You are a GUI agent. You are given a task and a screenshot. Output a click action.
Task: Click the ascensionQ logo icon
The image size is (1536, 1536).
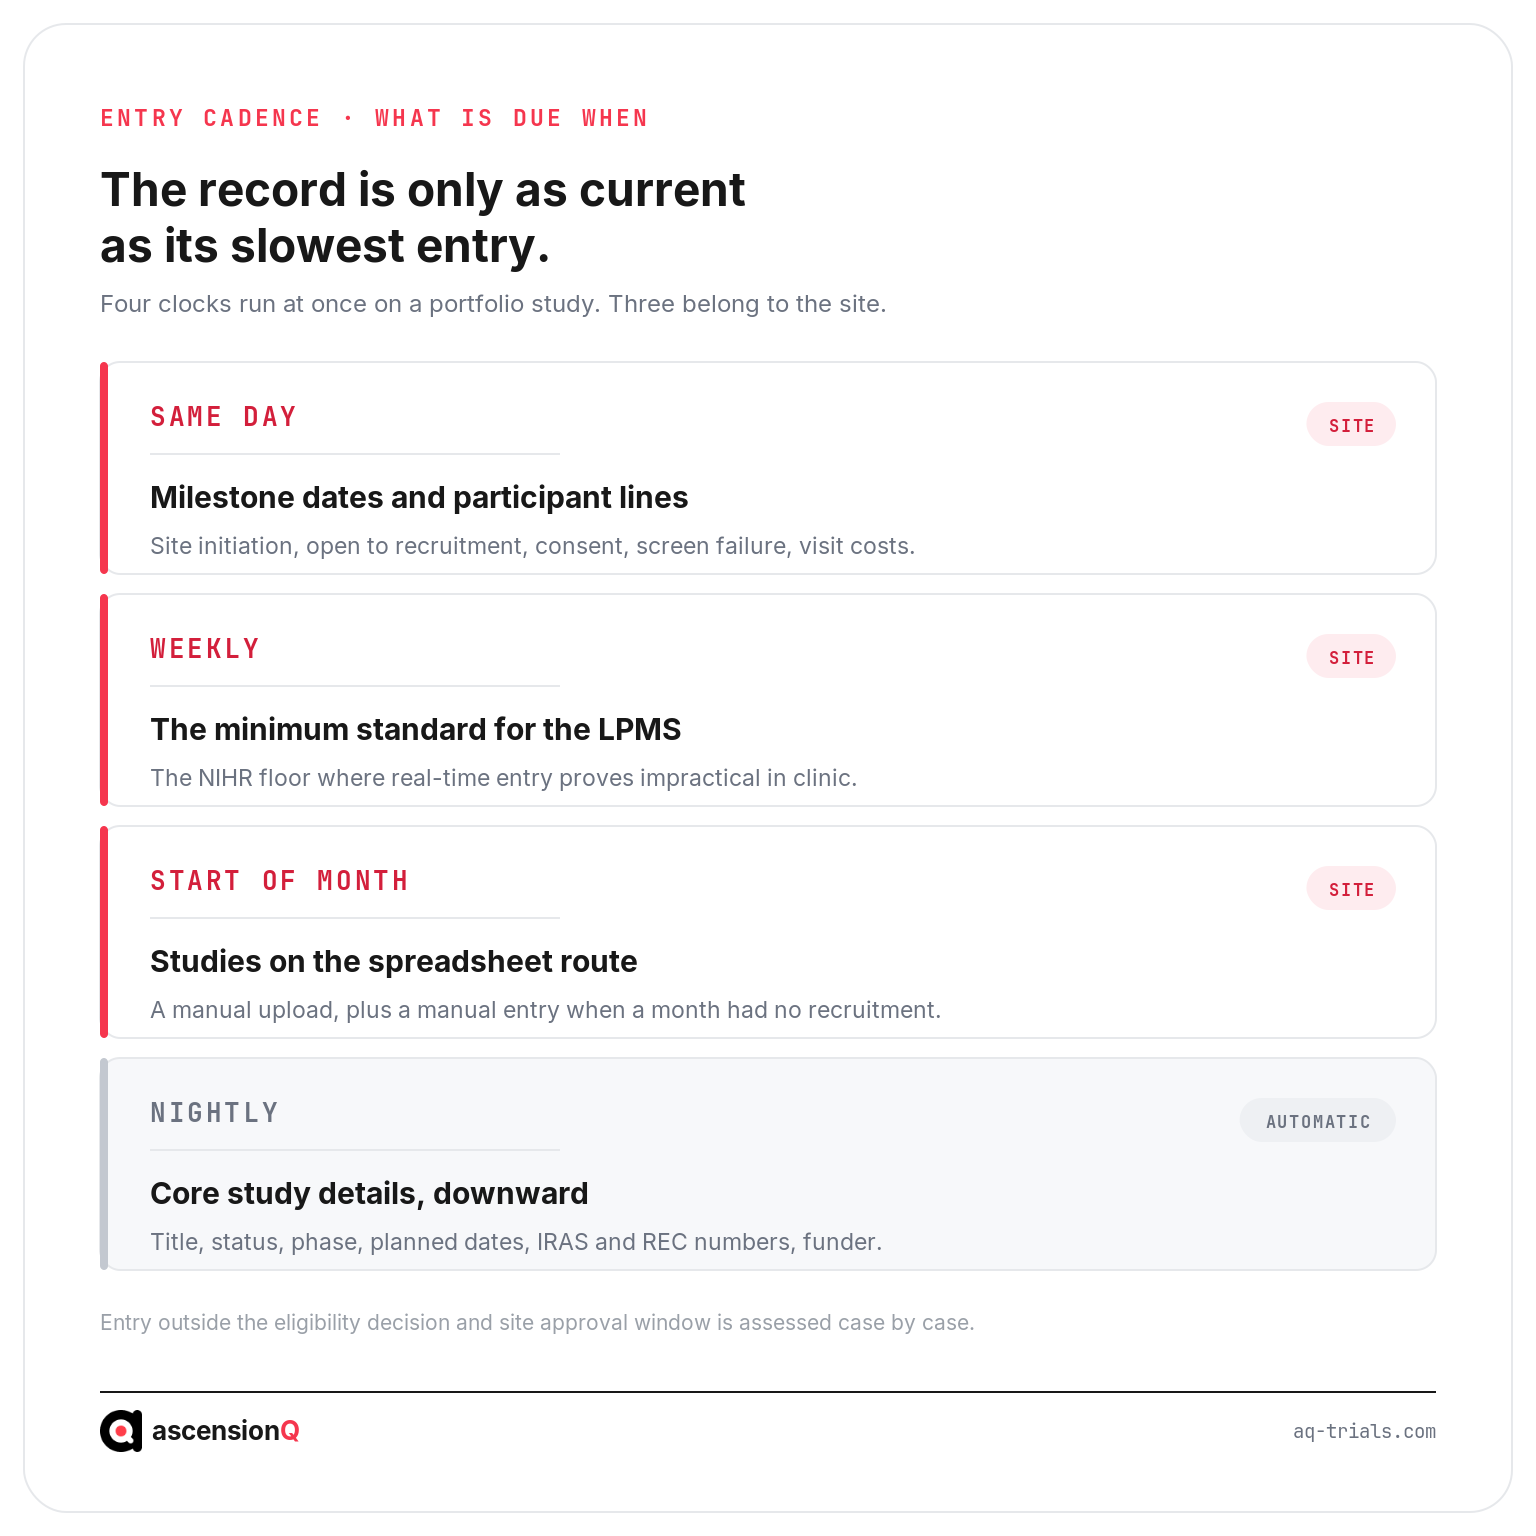[121, 1431]
